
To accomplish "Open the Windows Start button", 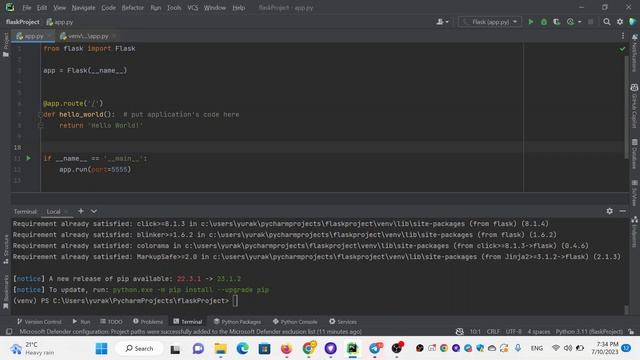I will pyautogui.click(x=101, y=348).
